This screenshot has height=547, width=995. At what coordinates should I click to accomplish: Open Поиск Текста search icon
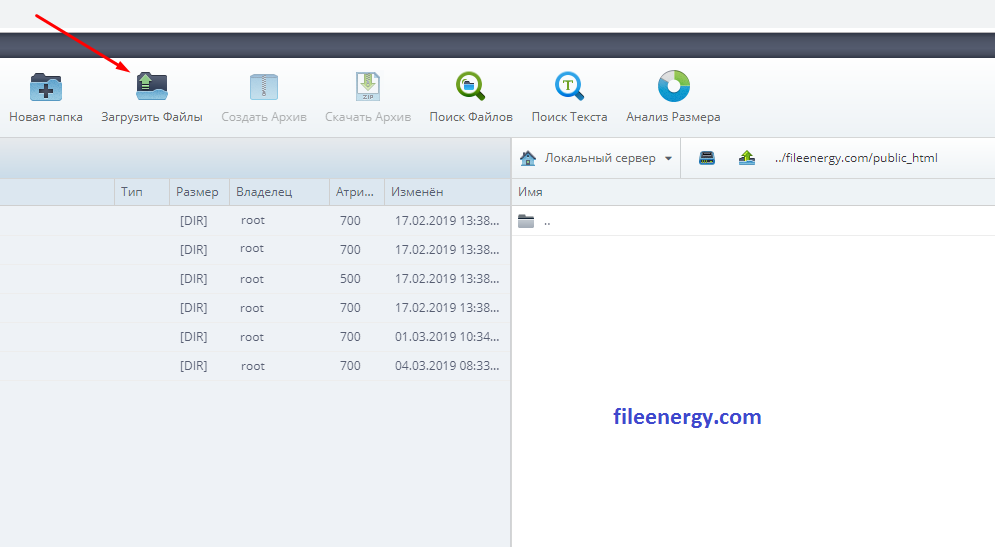click(569, 86)
